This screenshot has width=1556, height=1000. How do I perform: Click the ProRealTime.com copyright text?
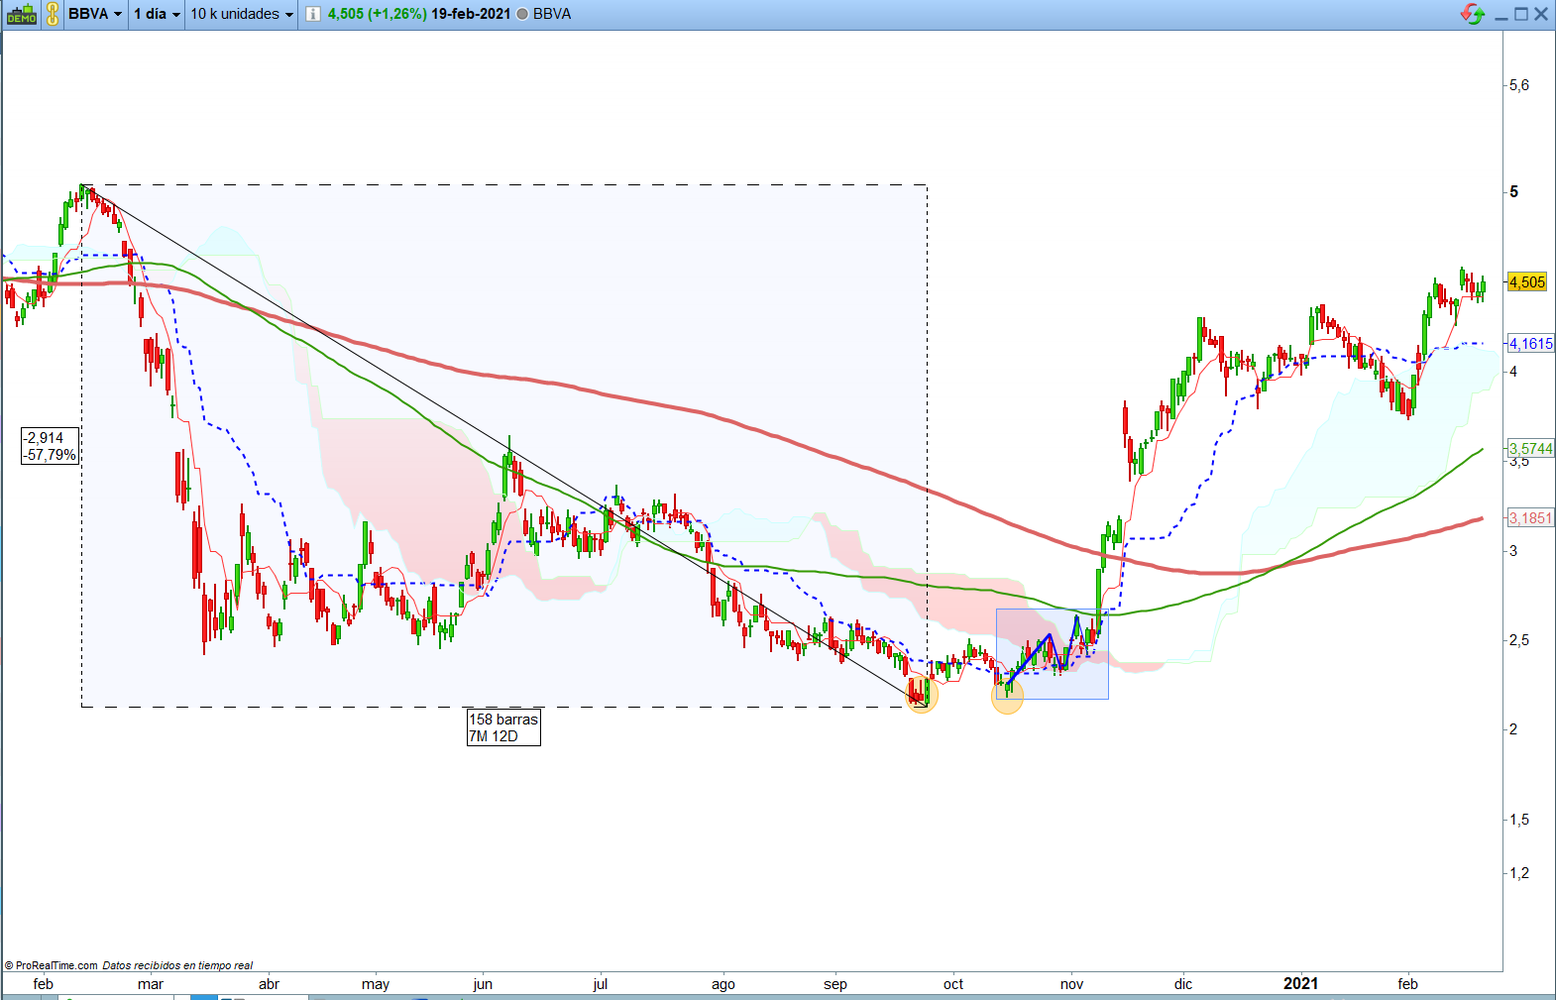(51, 966)
